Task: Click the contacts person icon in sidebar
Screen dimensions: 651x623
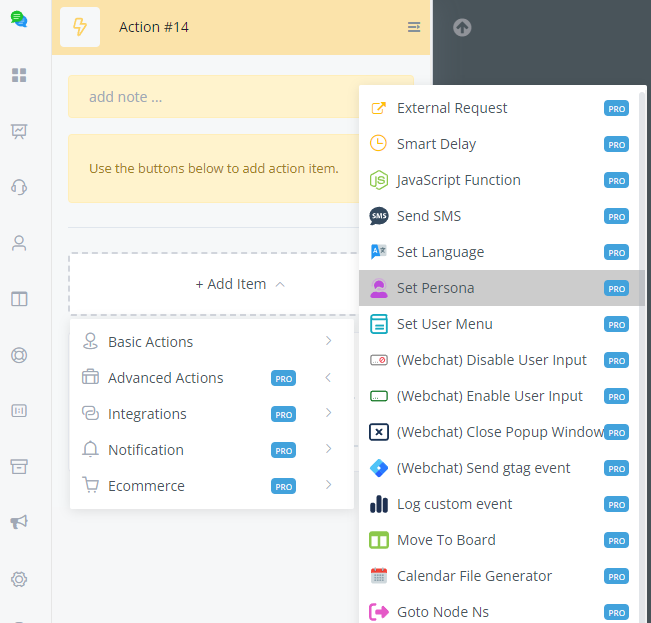Action: click(19, 243)
